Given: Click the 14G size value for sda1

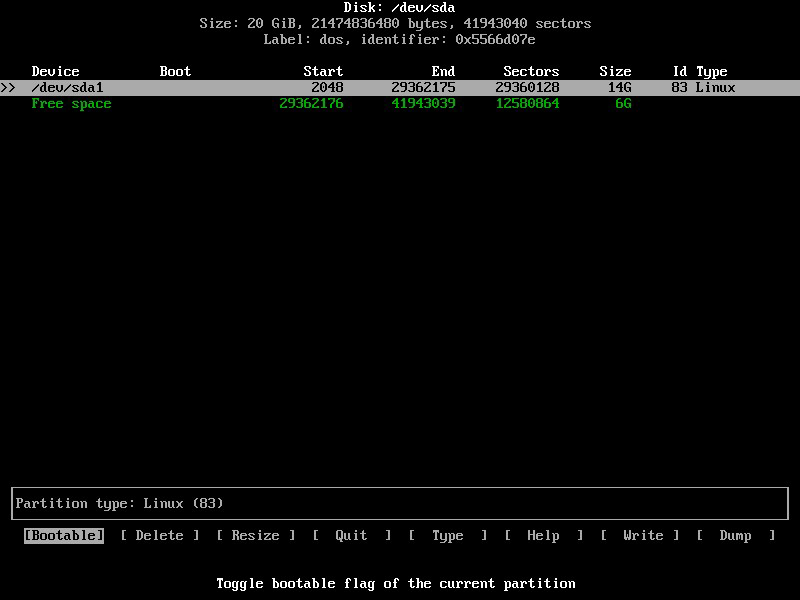Looking at the screenshot, I should coord(620,88).
